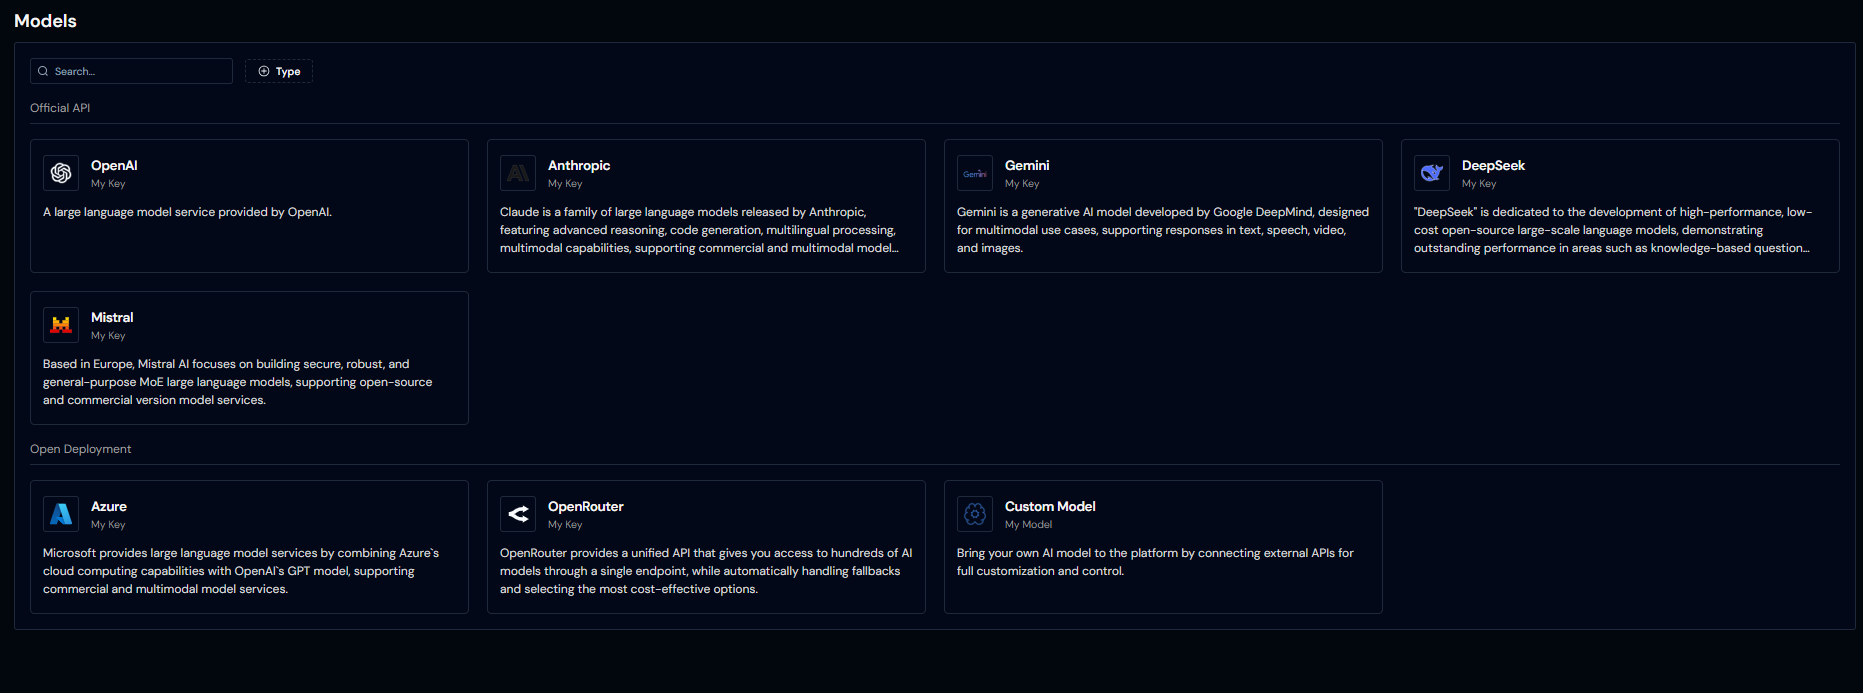This screenshot has width=1863, height=693.
Task: Select the Anthropic card title
Action: [x=579, y=165]
